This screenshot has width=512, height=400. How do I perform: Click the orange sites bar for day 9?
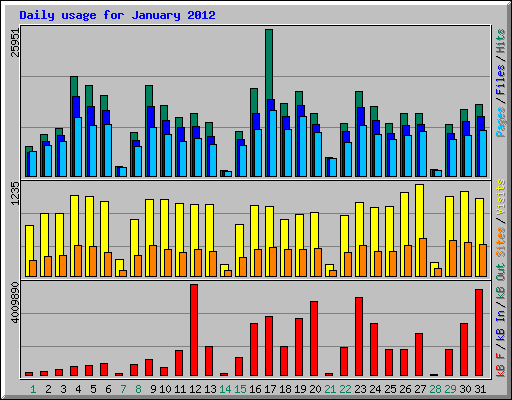click(x=153, y=261)
